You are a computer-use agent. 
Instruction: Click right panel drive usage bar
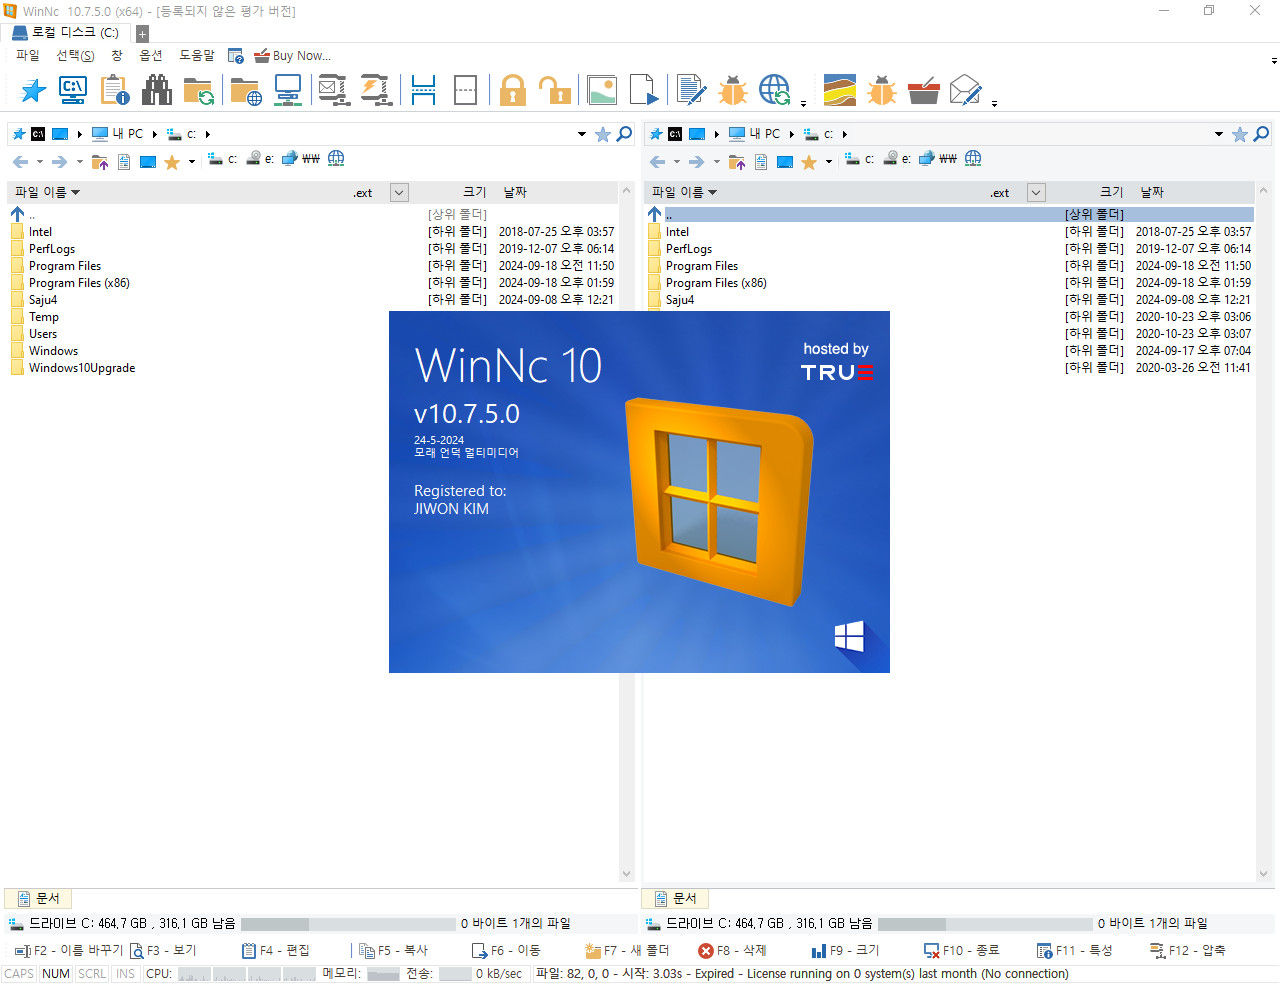click(985, 924)
